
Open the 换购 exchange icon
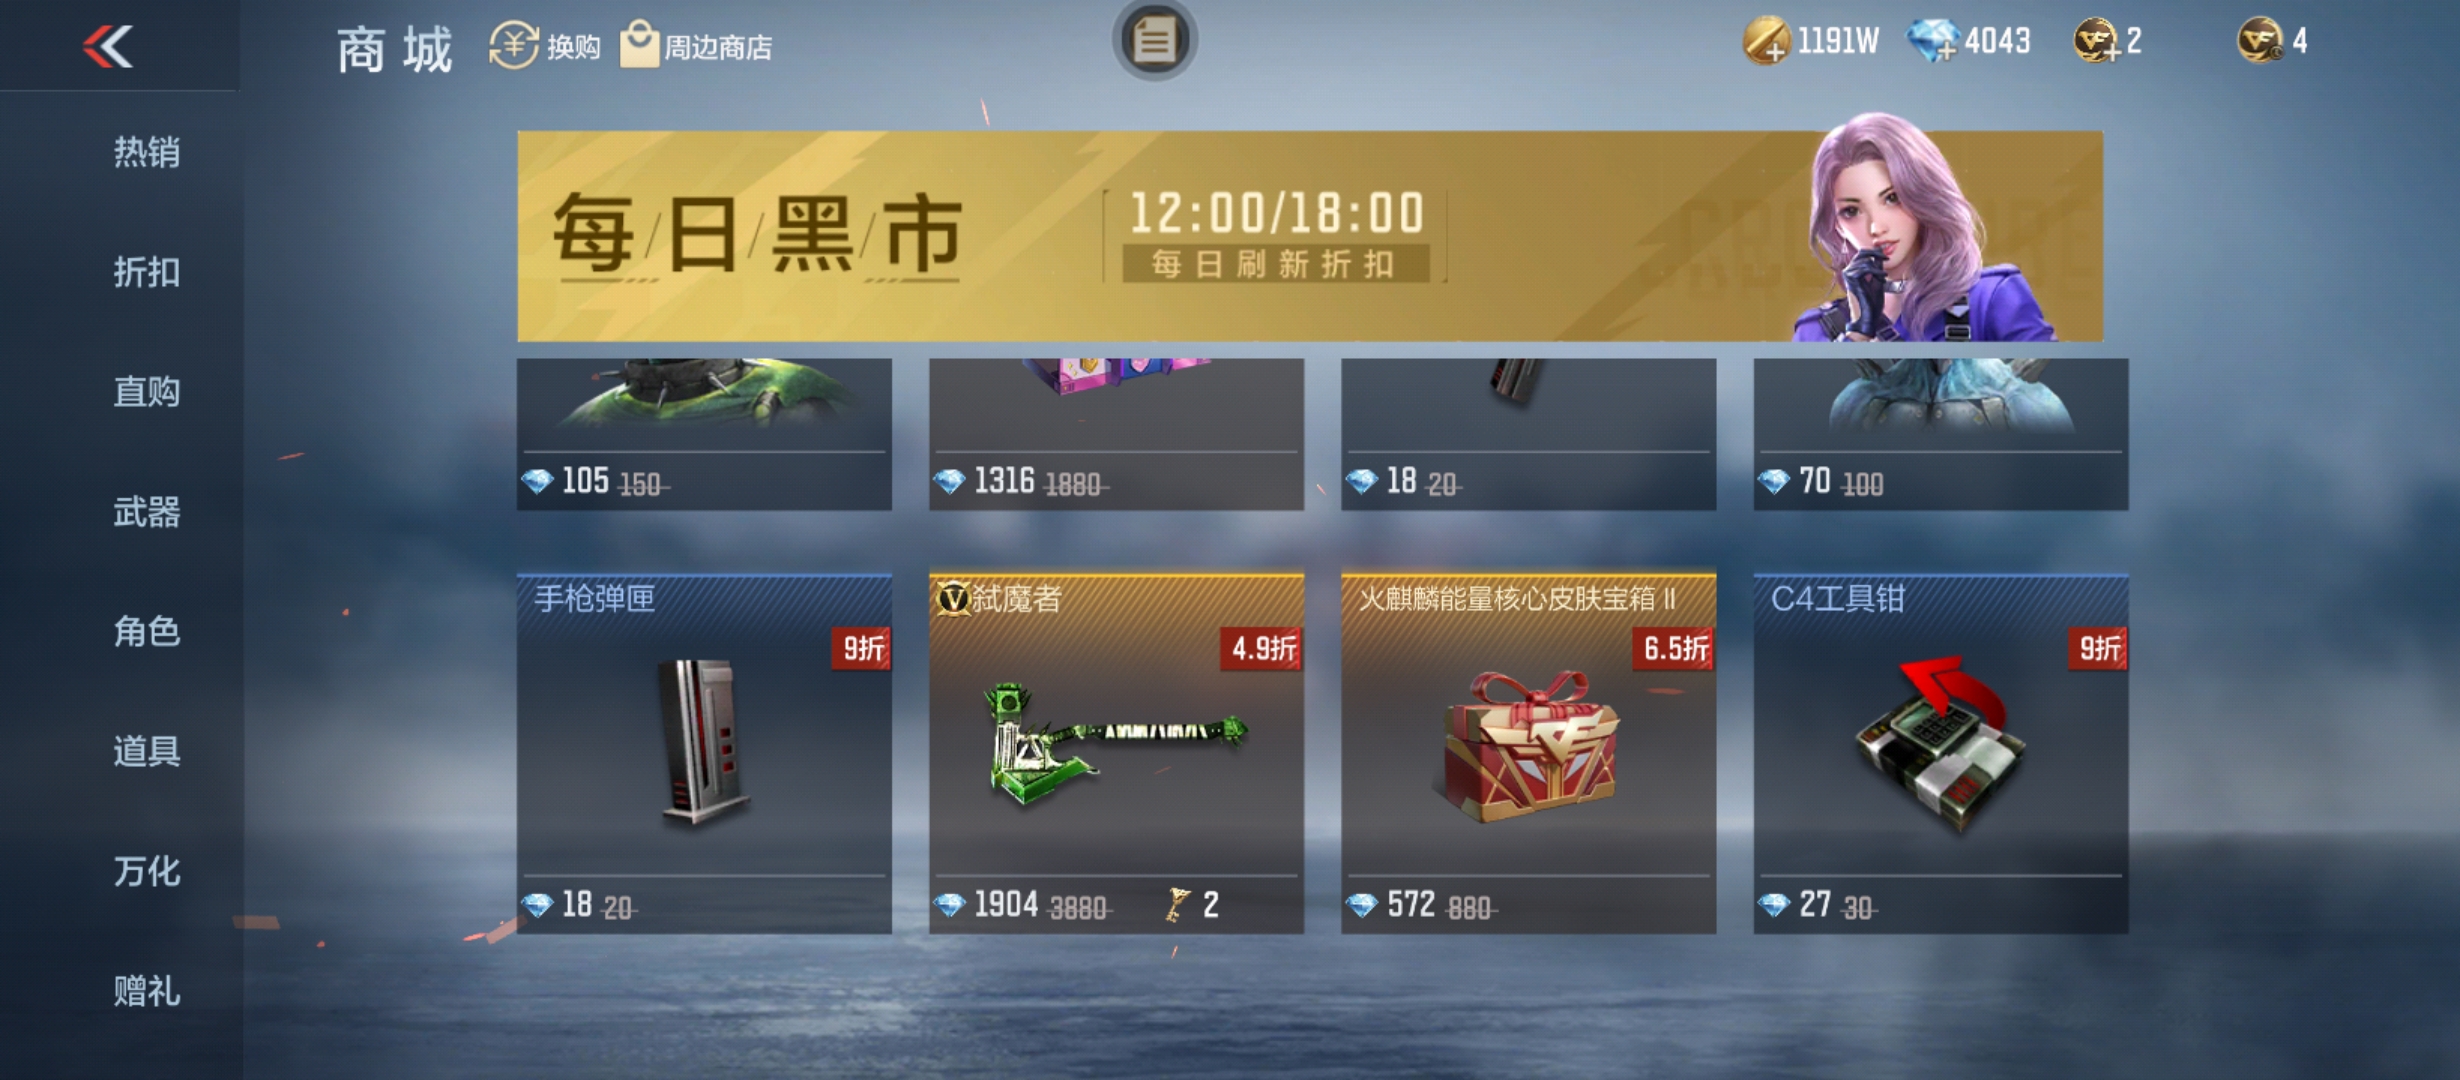pyautogui.click(x=514, y=45)
